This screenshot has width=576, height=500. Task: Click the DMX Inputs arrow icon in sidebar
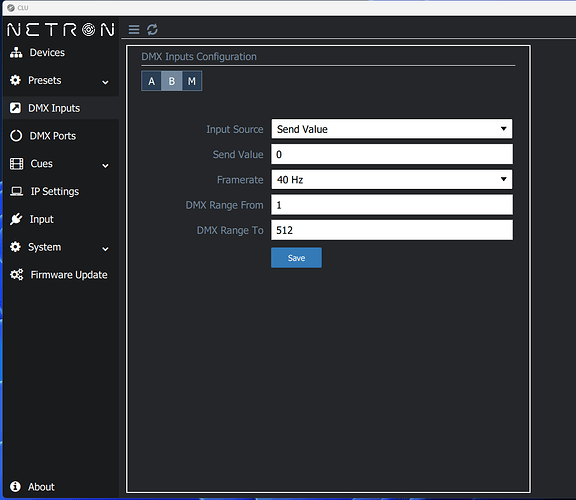tap(15, 108)
